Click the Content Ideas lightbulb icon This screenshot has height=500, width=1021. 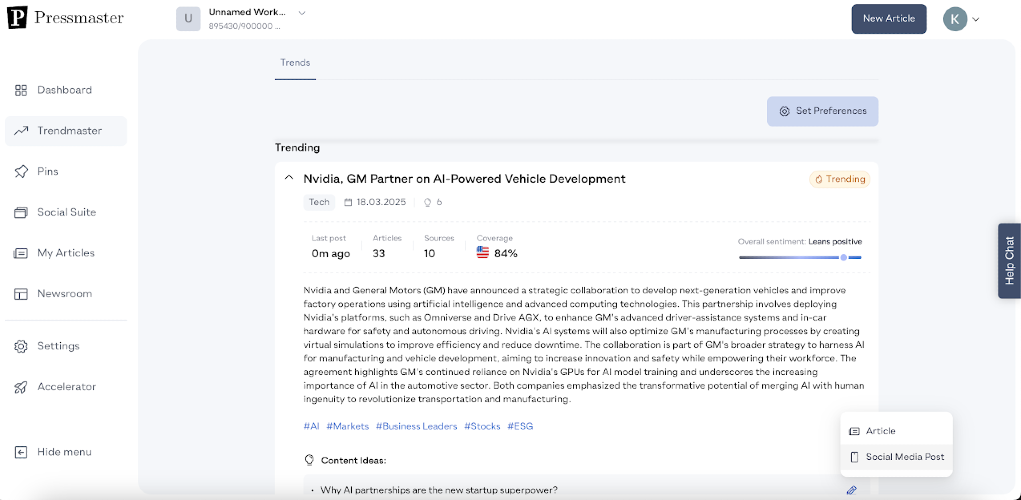pyautogui.click(x=310, y=460)
